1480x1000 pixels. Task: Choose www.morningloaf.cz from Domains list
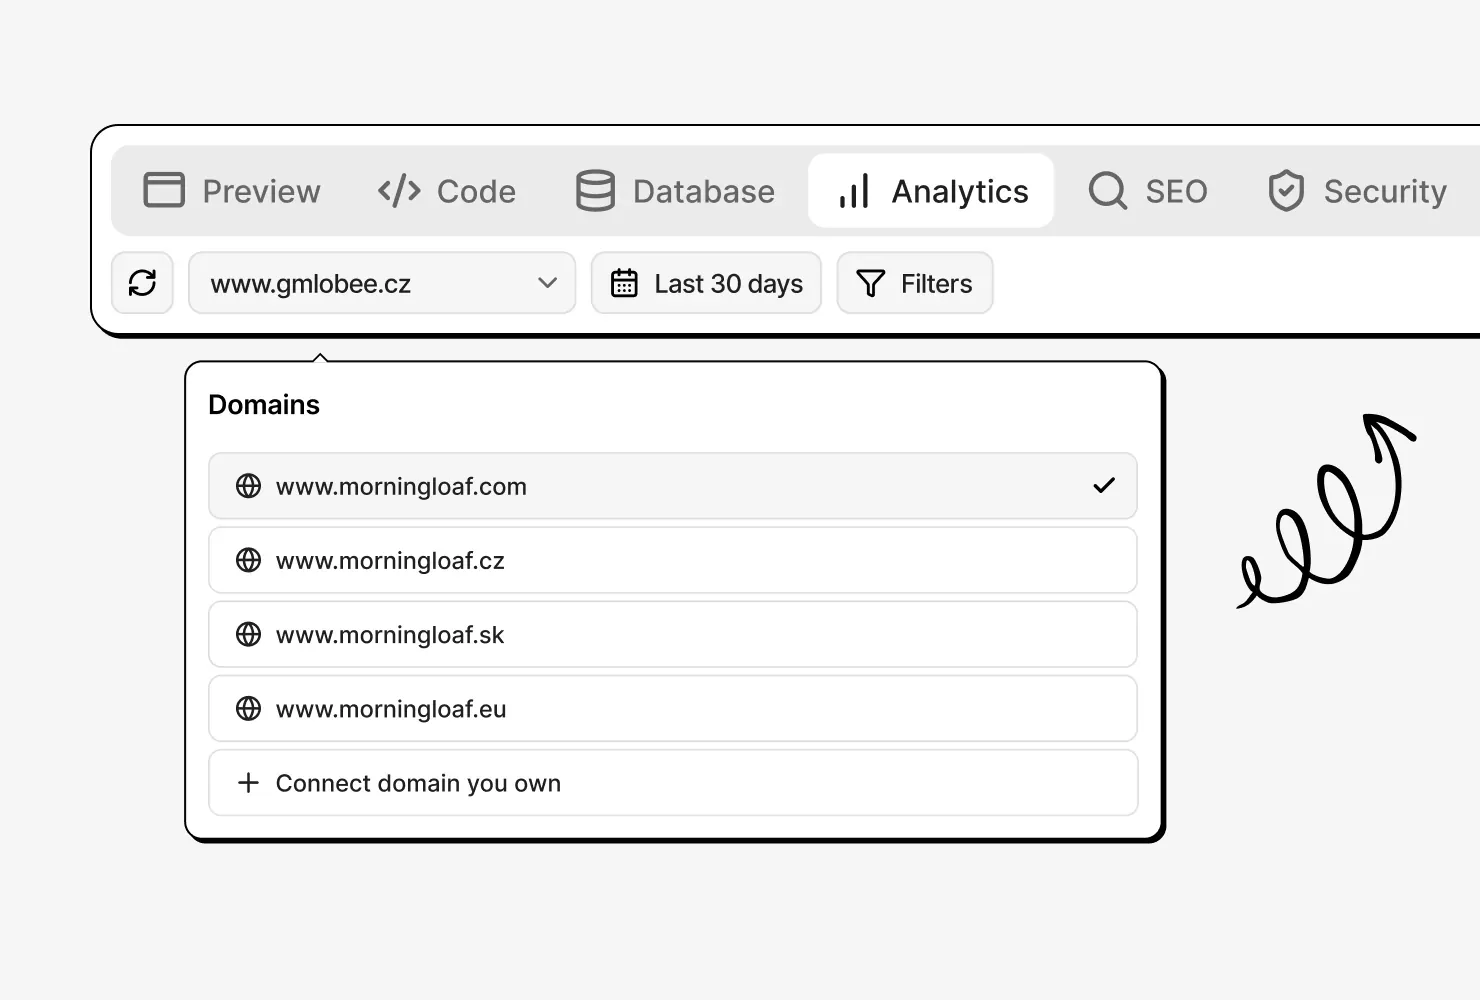[673, 560]
